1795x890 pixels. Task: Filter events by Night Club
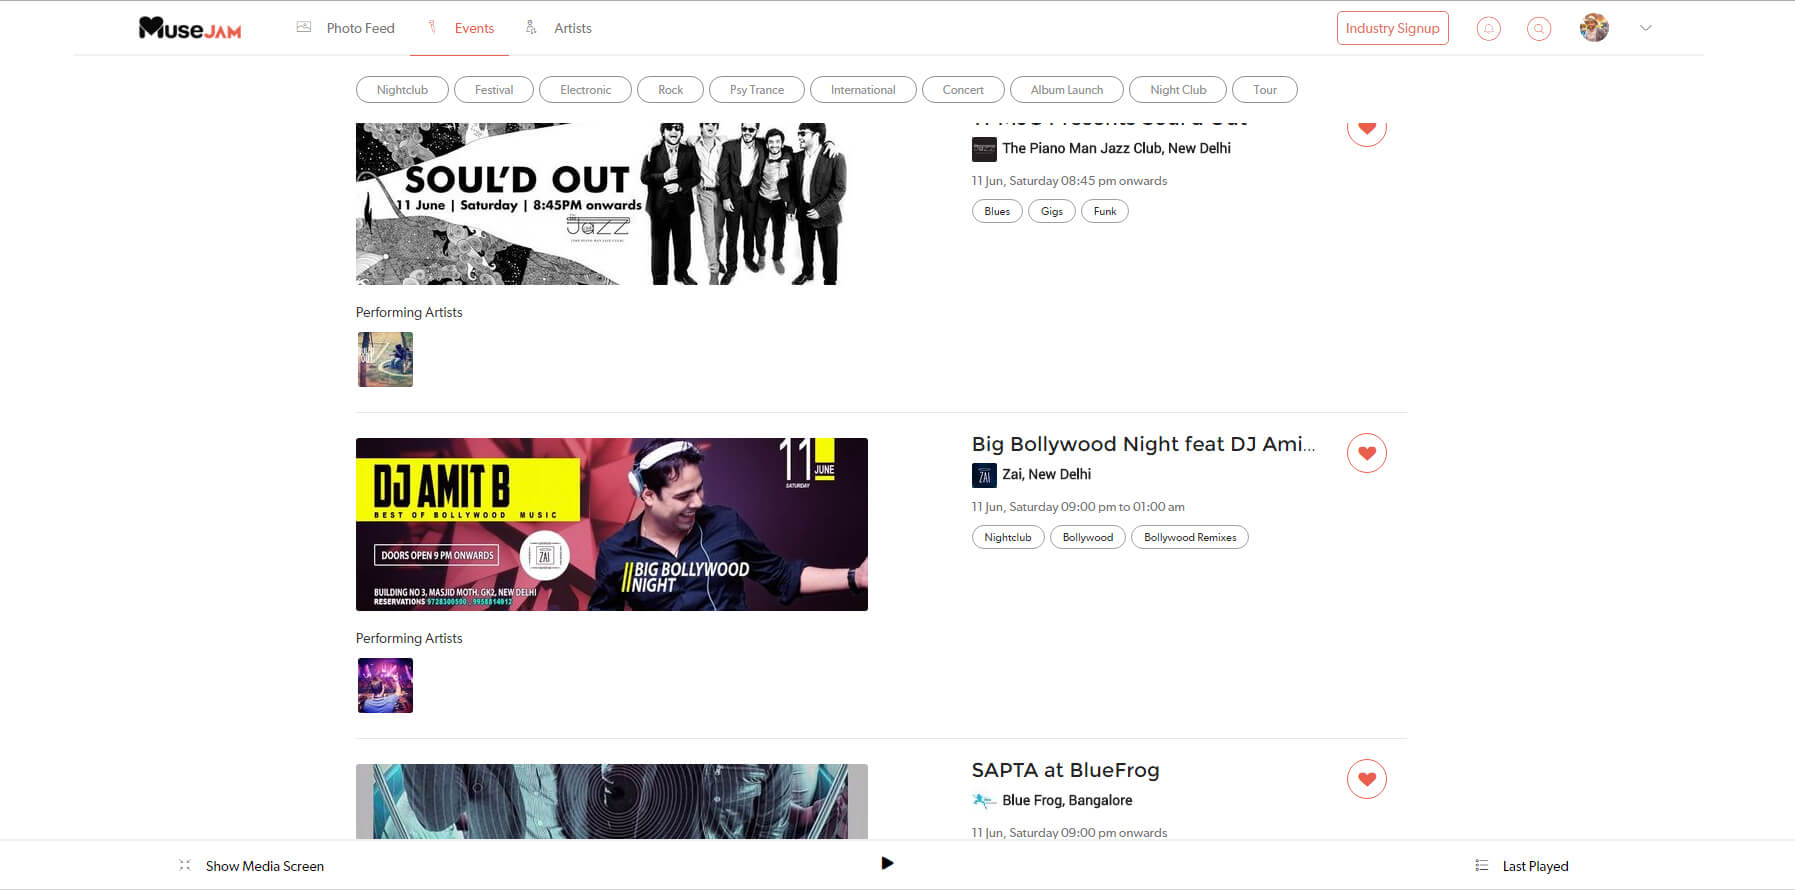coord(1178,90)
